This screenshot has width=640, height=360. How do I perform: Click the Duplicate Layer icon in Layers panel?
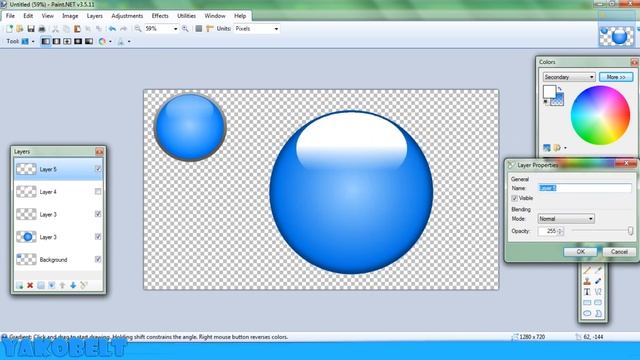click(x=41, y=285)
